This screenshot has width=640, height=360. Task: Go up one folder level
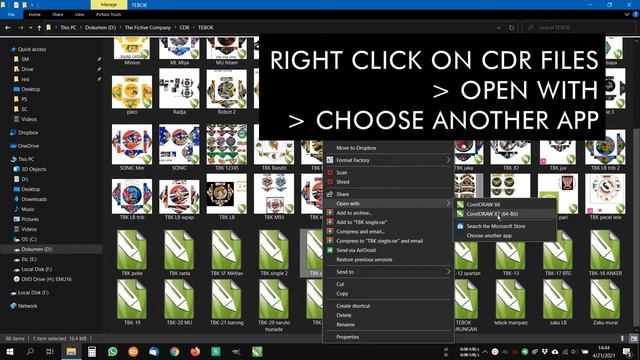(x=39, y=27)
